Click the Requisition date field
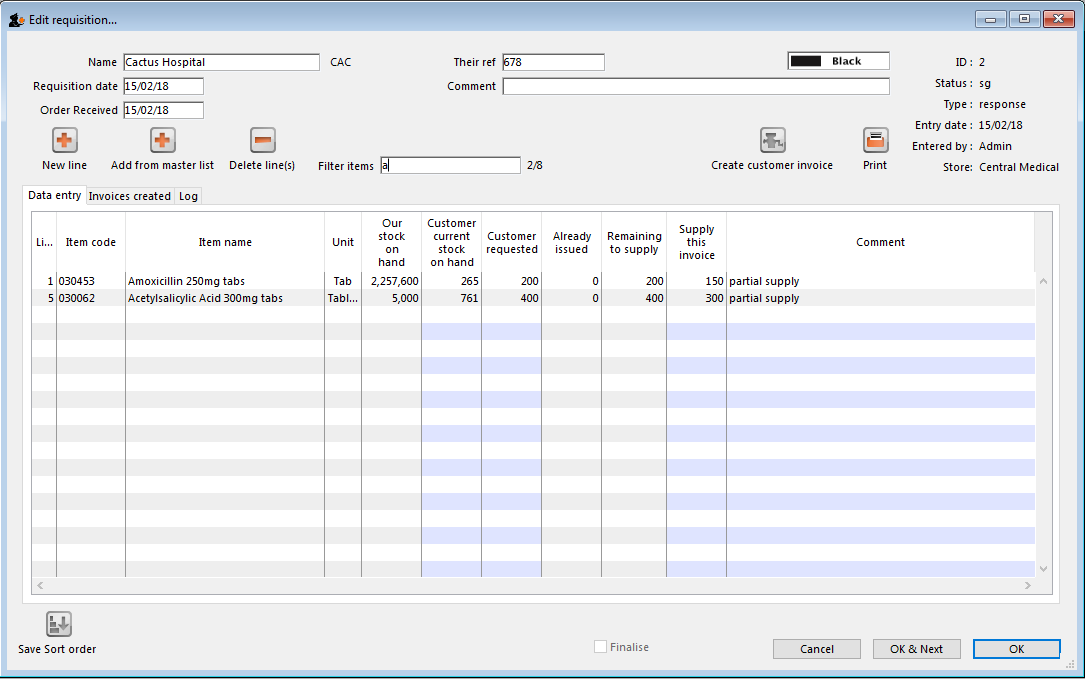The width and height of the screenshot is (1085, 679). pos(163,86)
